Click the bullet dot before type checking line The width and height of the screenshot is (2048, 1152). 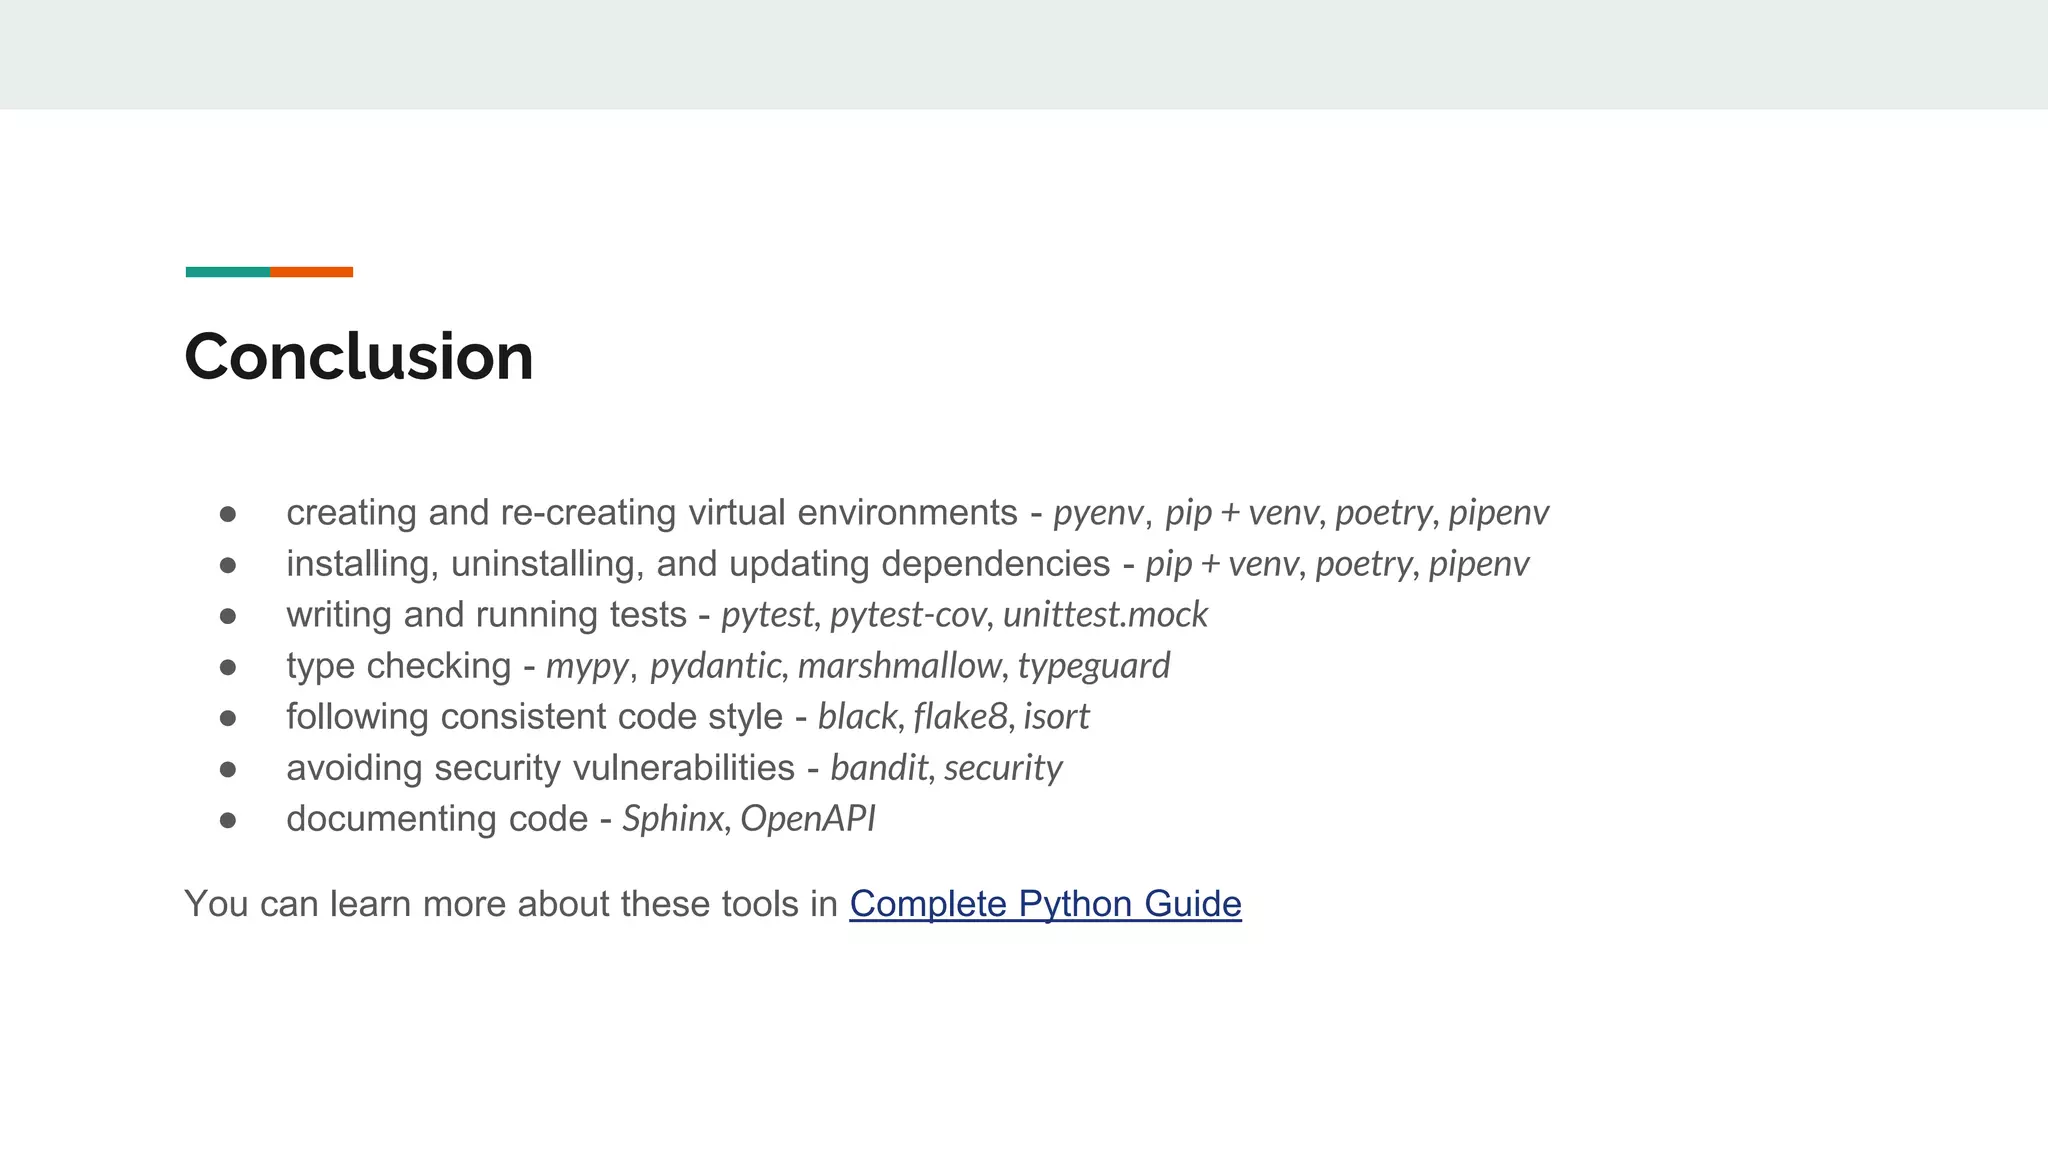tap(228, 667)
